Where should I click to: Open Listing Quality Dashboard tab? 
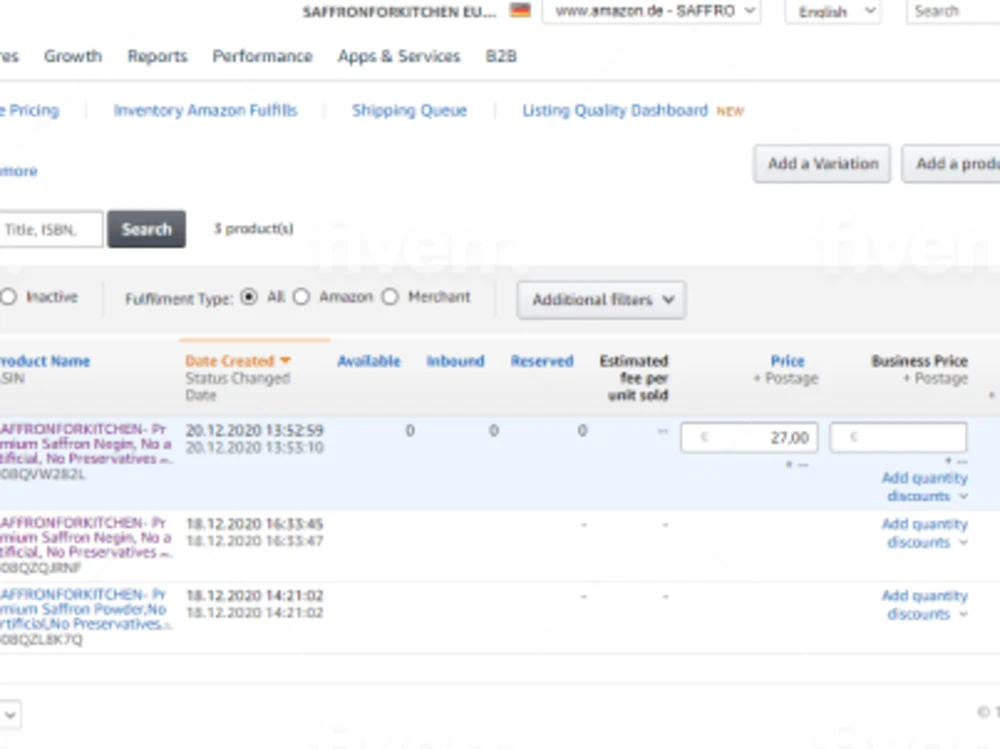point(615,110)
